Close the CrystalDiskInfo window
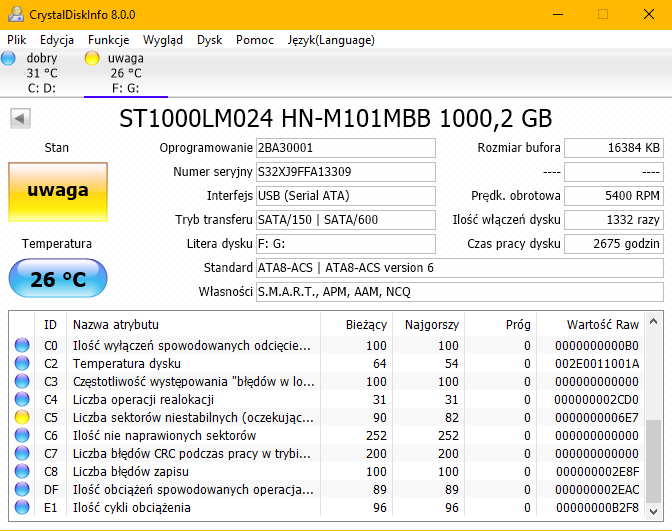This screenshot has width=672, height=531. (649, 15)
